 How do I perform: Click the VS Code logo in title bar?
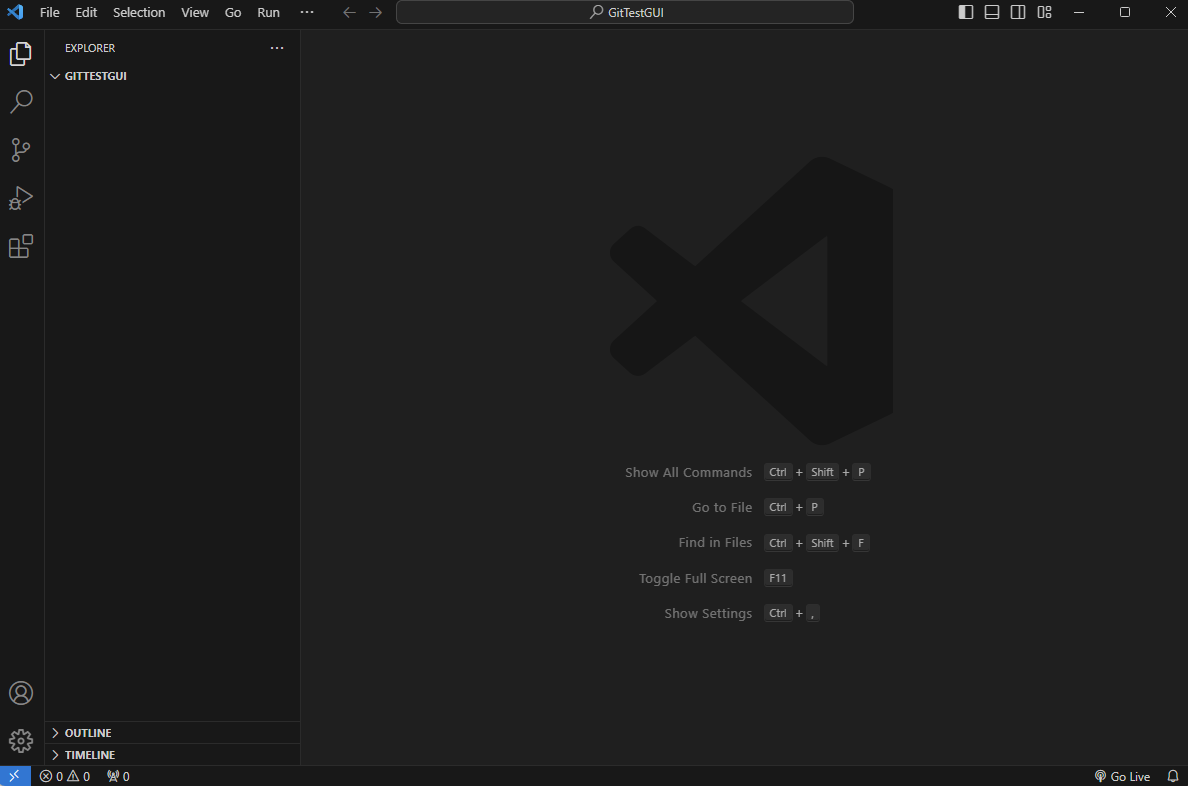click(15, 12)
